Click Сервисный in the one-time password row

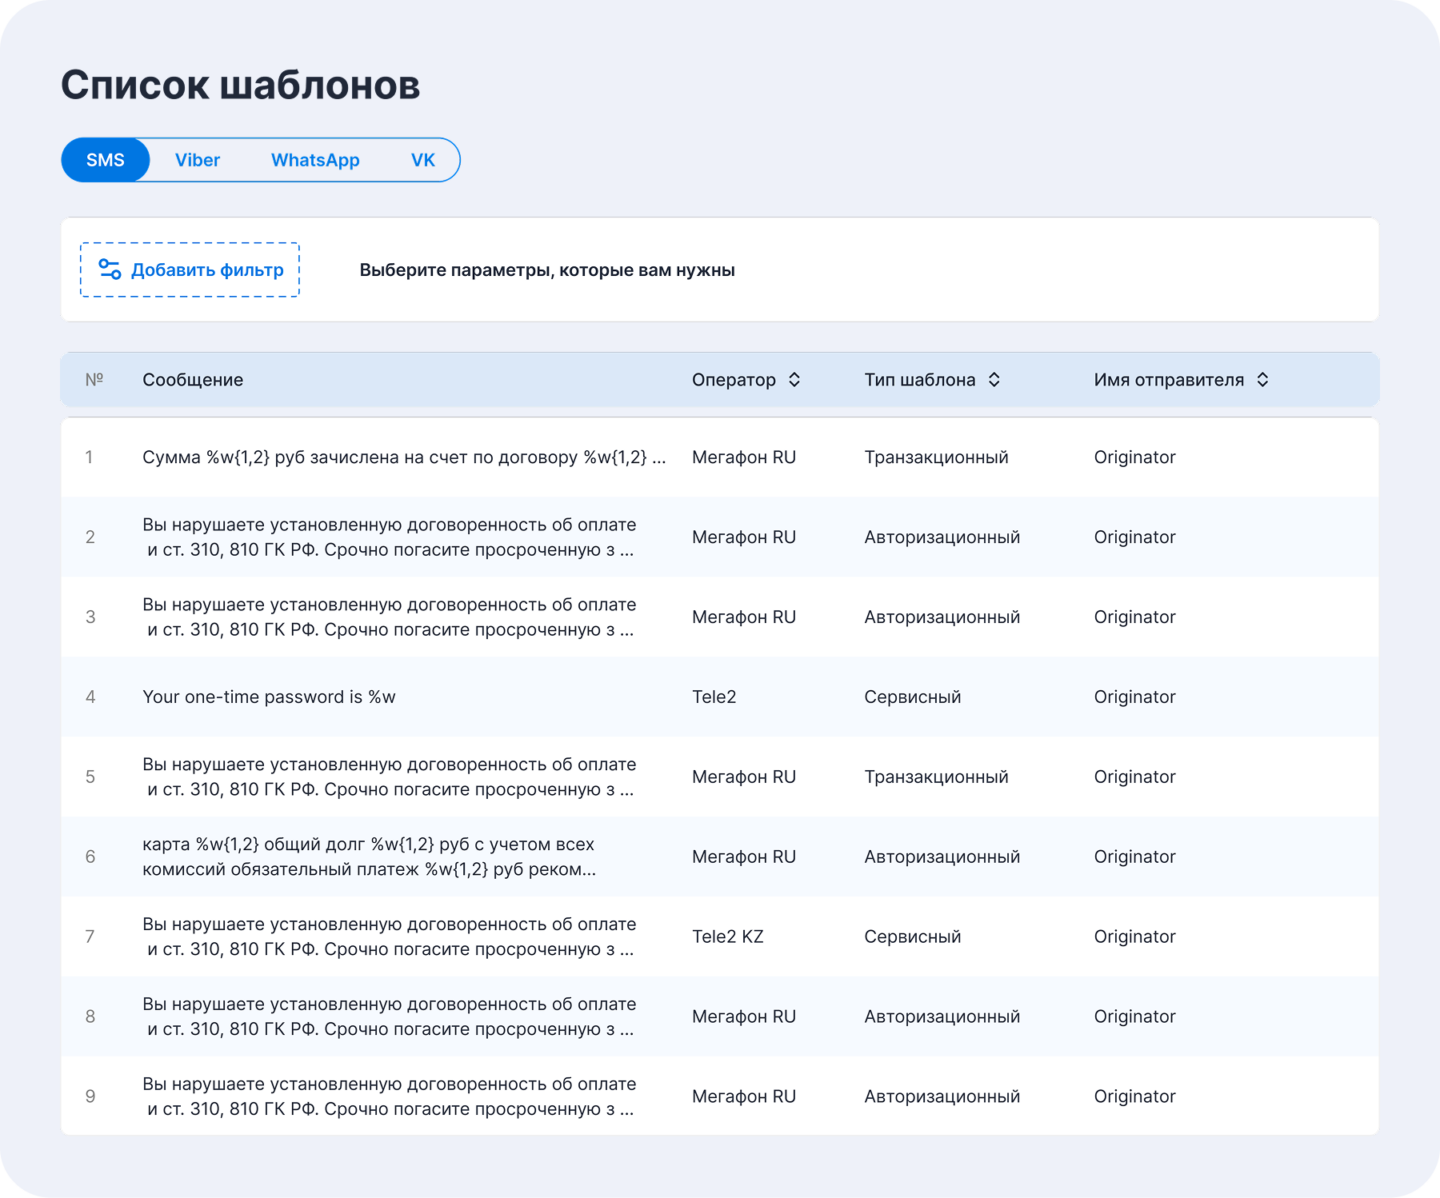[x=913, y=697]
